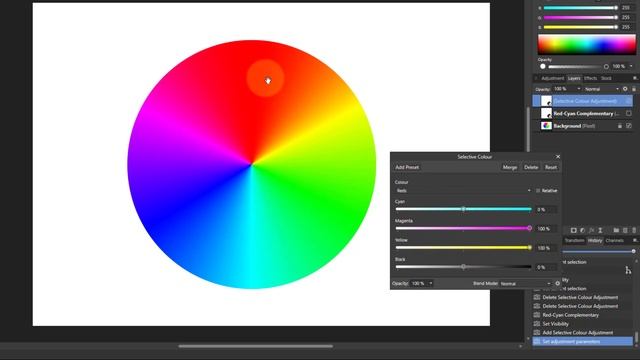The height and width of the screenshot is (360, 640).
Task: Click history icon beside Red-Cyan Complementary
Action: click(x=537, y=315)
